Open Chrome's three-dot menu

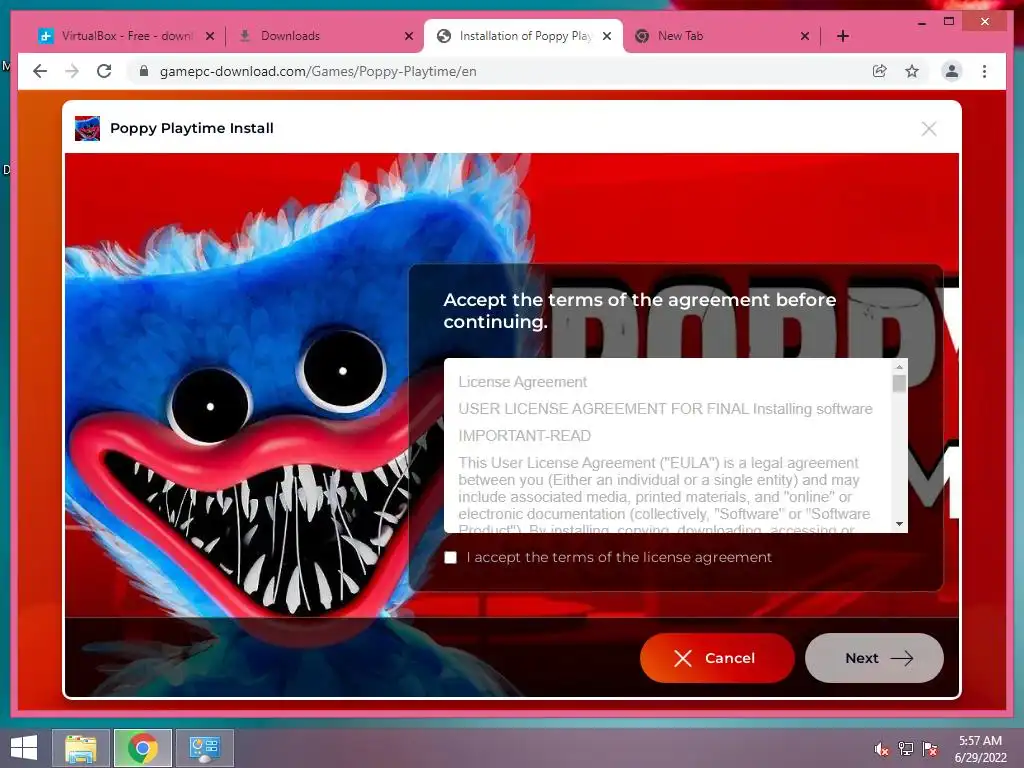pos(984,71)
